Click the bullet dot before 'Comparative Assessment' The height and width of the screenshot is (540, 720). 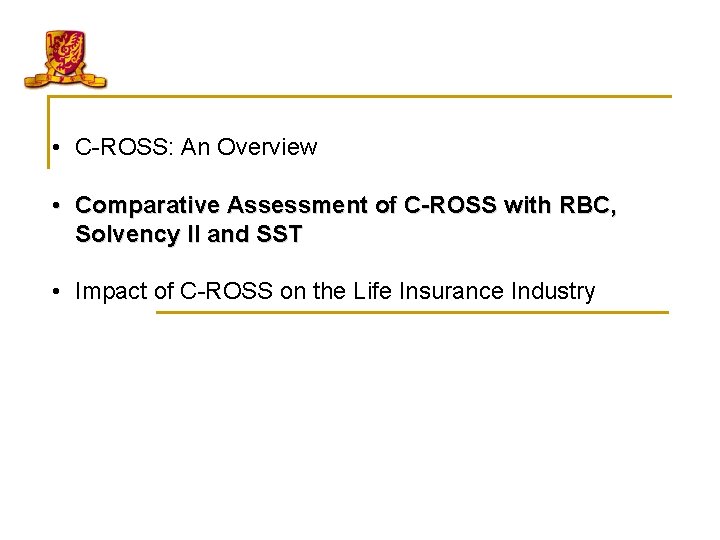point(56,205)
